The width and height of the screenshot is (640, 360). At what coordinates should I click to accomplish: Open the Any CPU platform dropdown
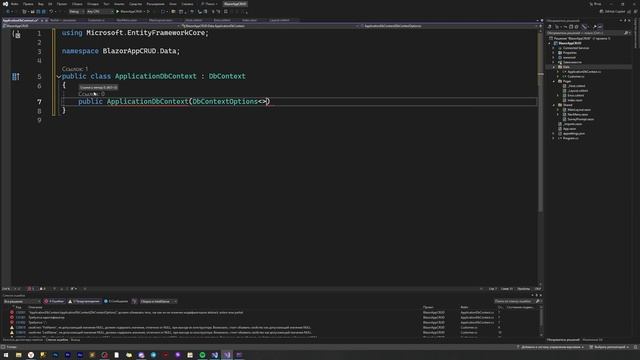(99, 11)
